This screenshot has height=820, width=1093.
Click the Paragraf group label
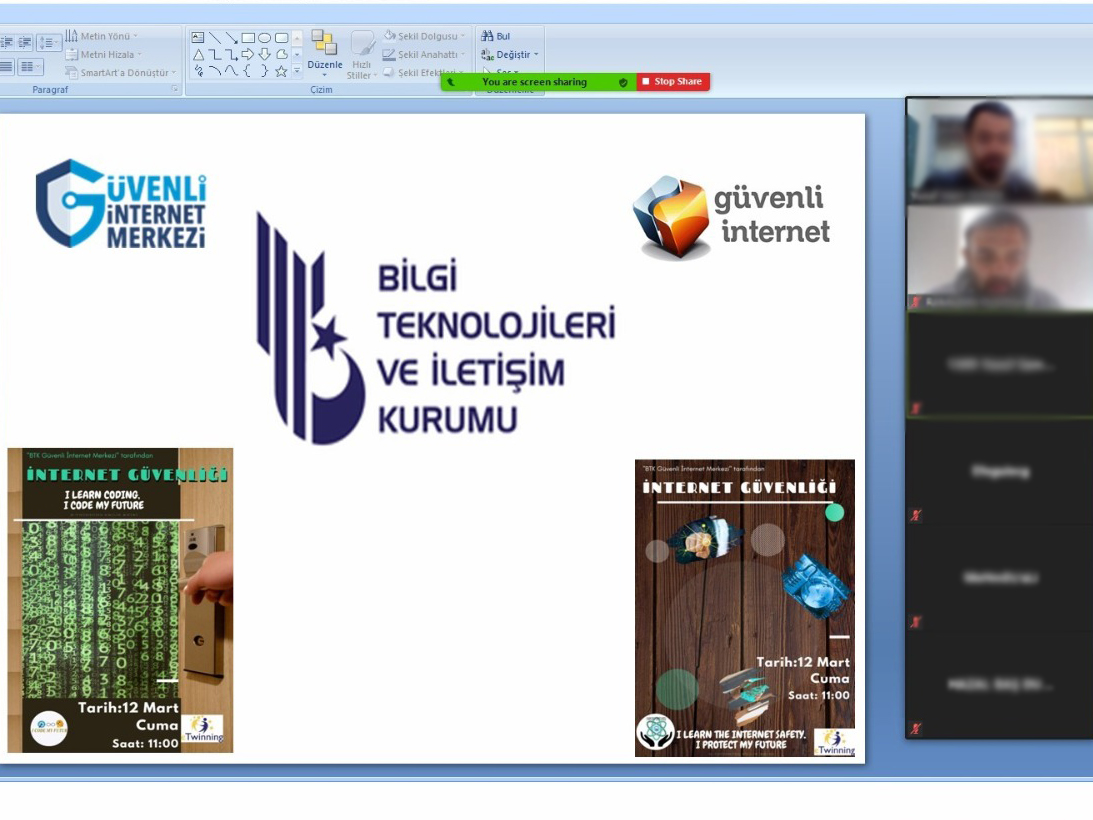pos(50,89)
